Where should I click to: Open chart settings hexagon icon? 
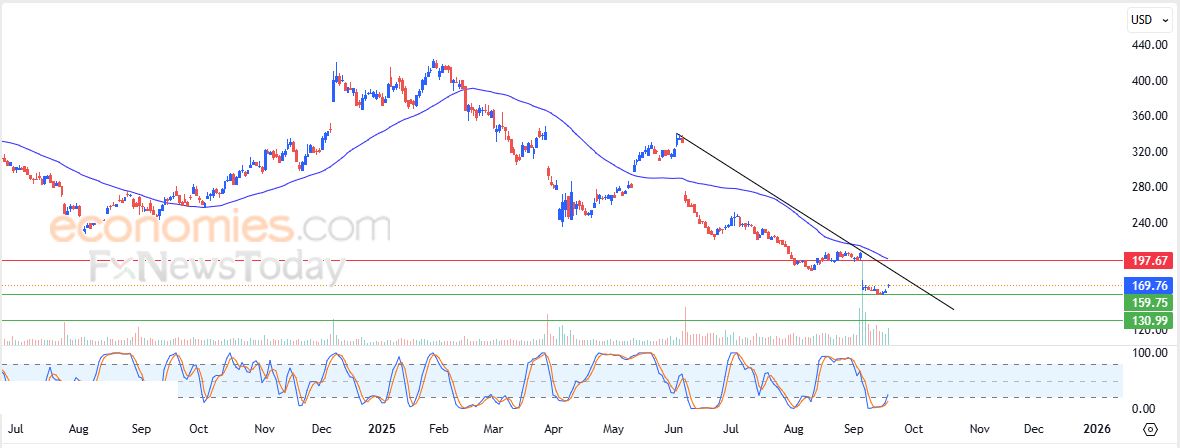(x=1150, y=429)
